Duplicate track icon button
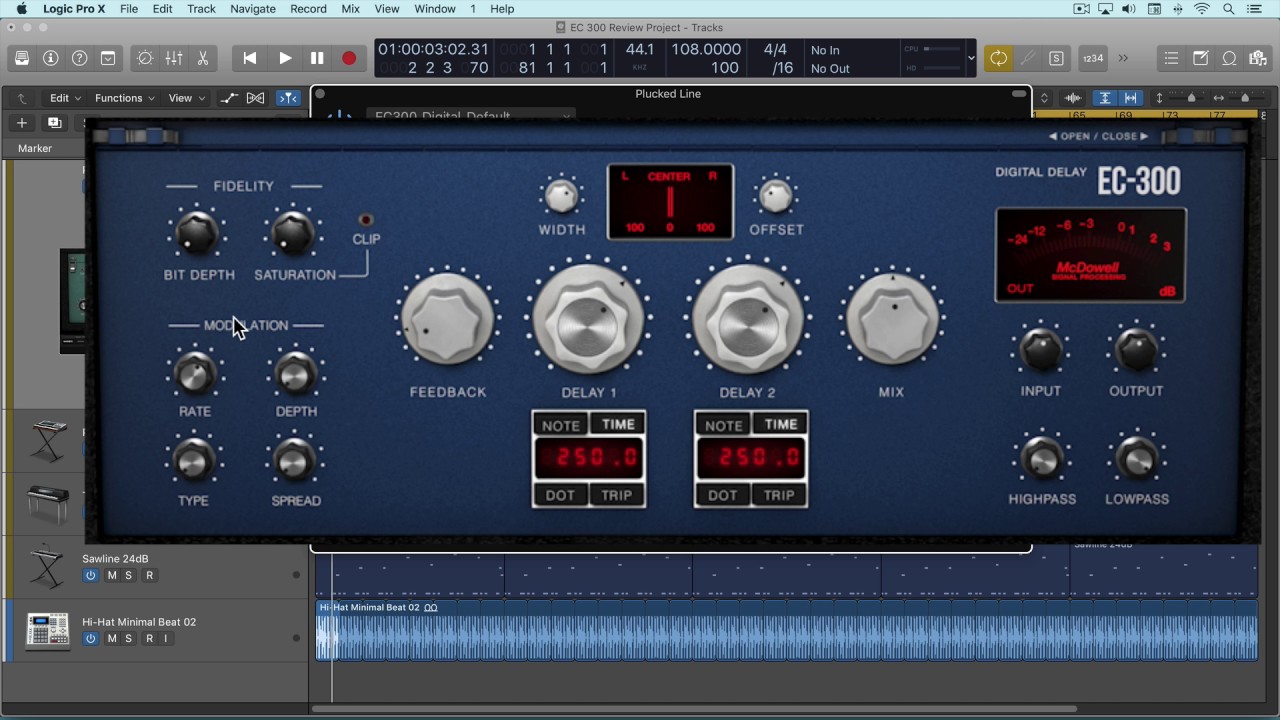 pyautogui.click(x=54, y=123)
